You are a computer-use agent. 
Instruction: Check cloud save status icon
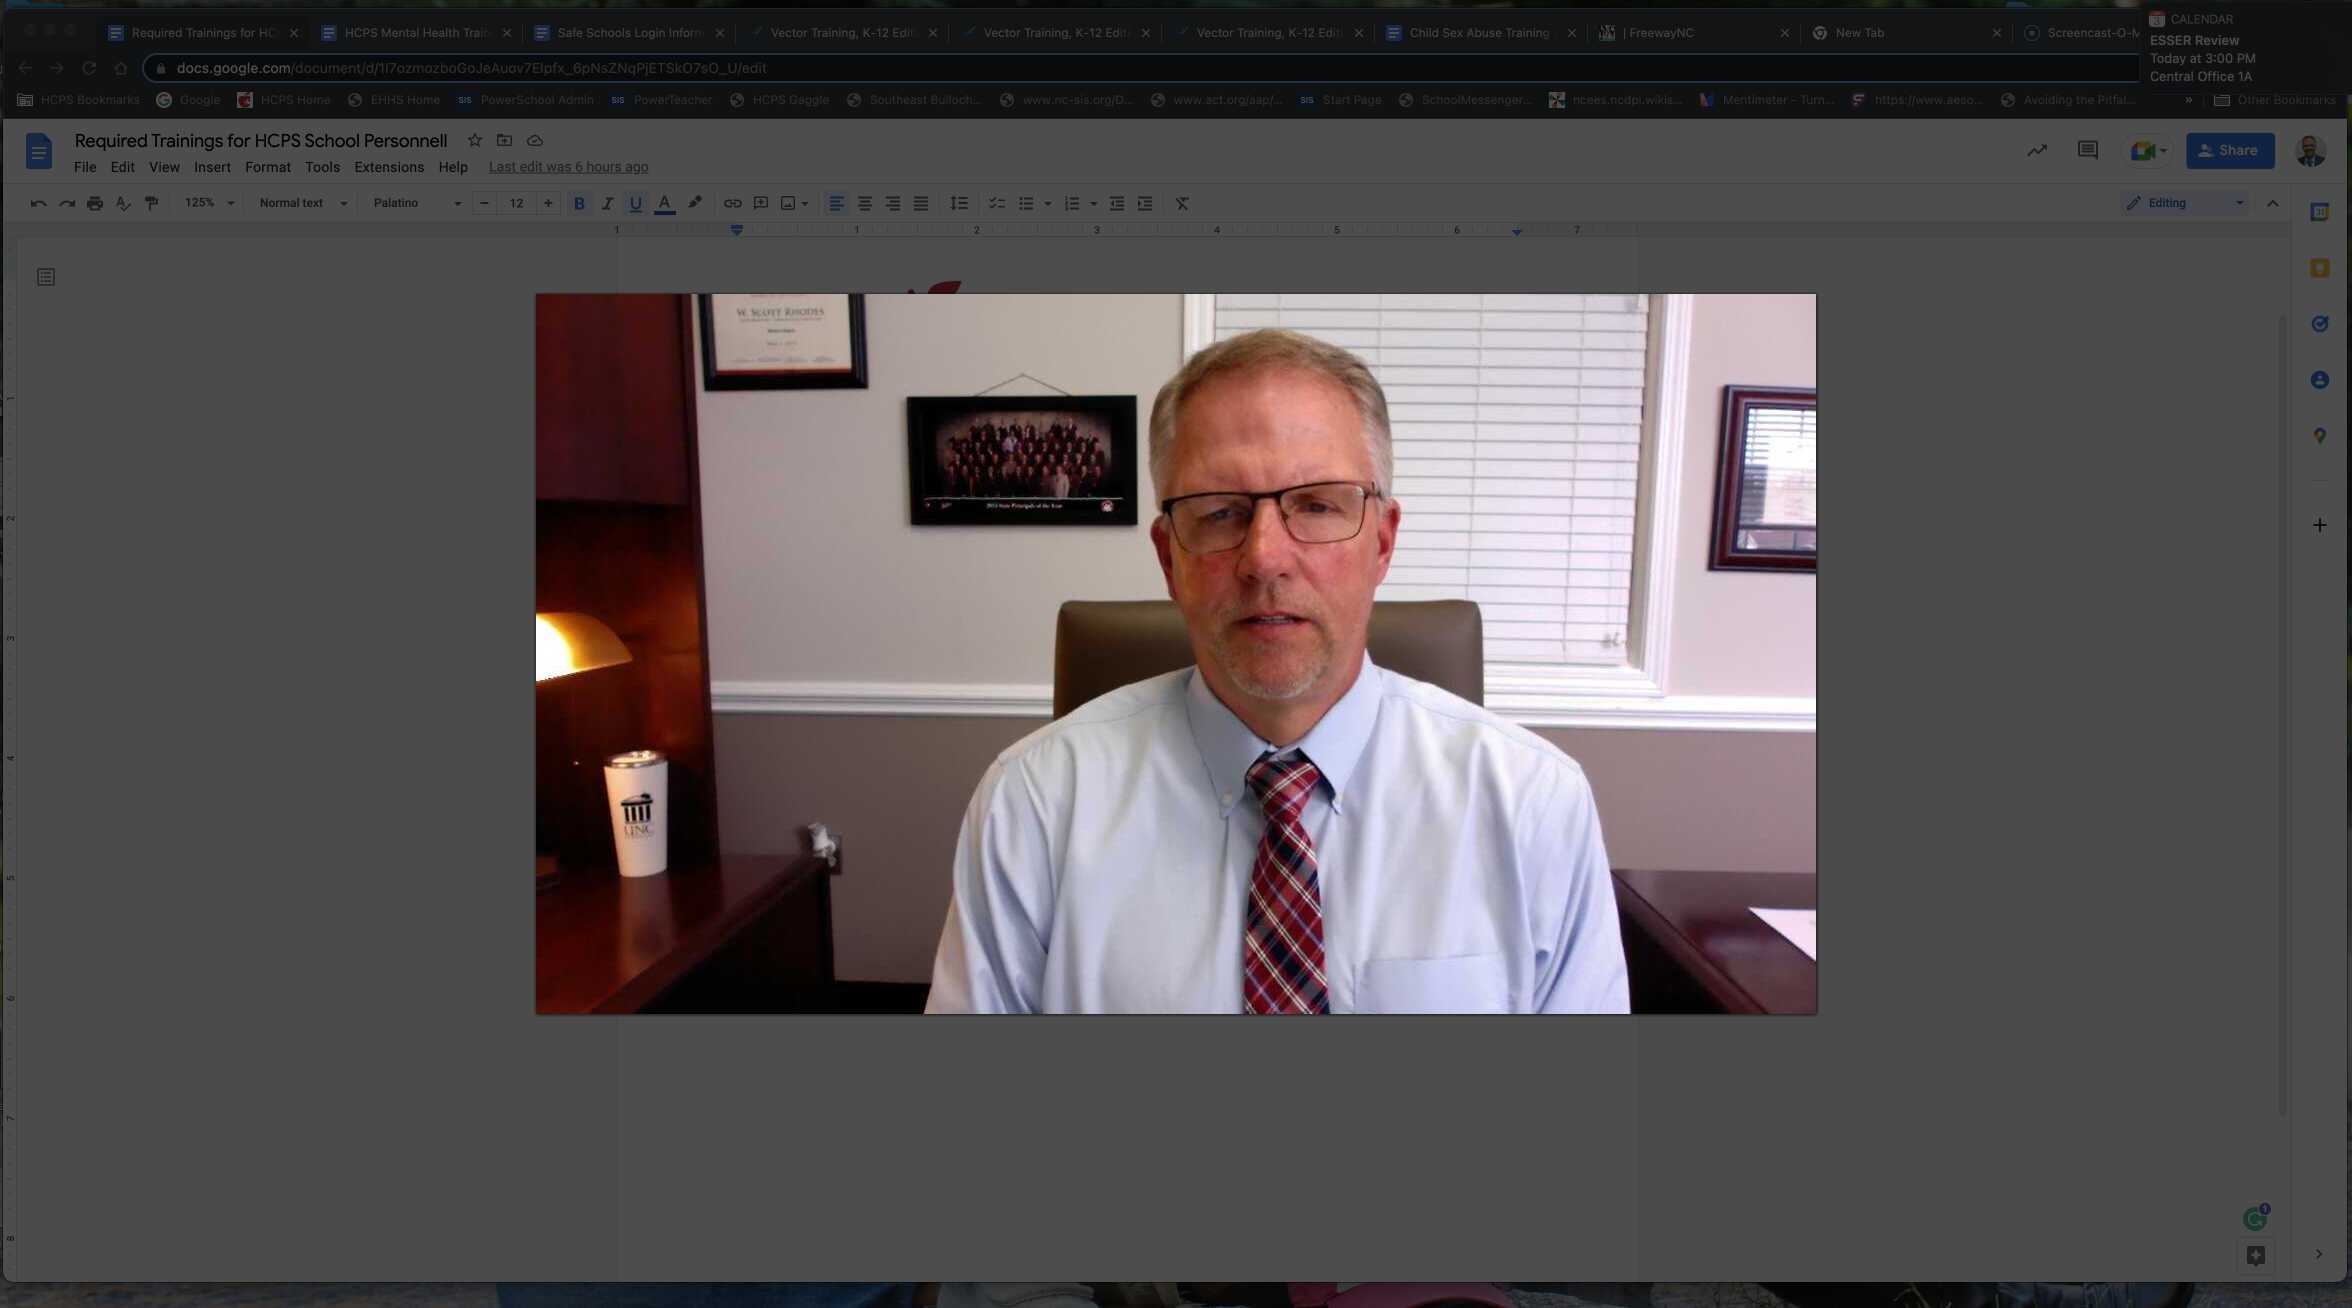pos(535,141)
